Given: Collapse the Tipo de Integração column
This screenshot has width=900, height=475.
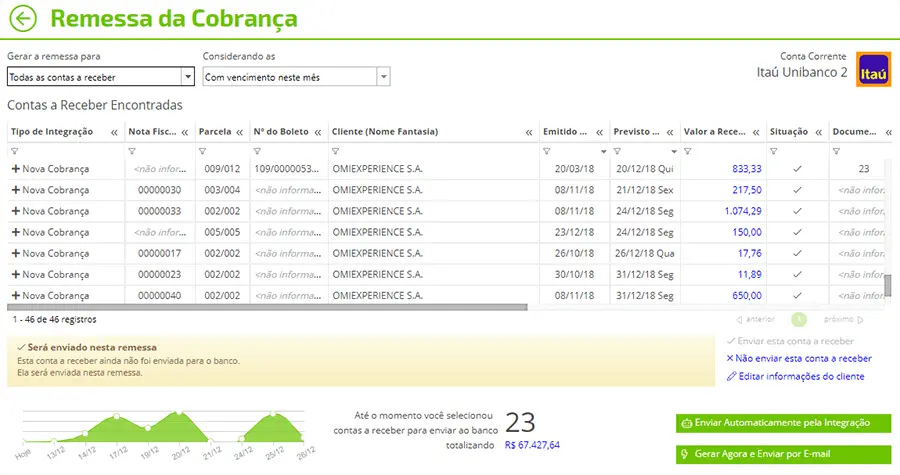Looking at the screenshot, I should (x=114, y=133).
